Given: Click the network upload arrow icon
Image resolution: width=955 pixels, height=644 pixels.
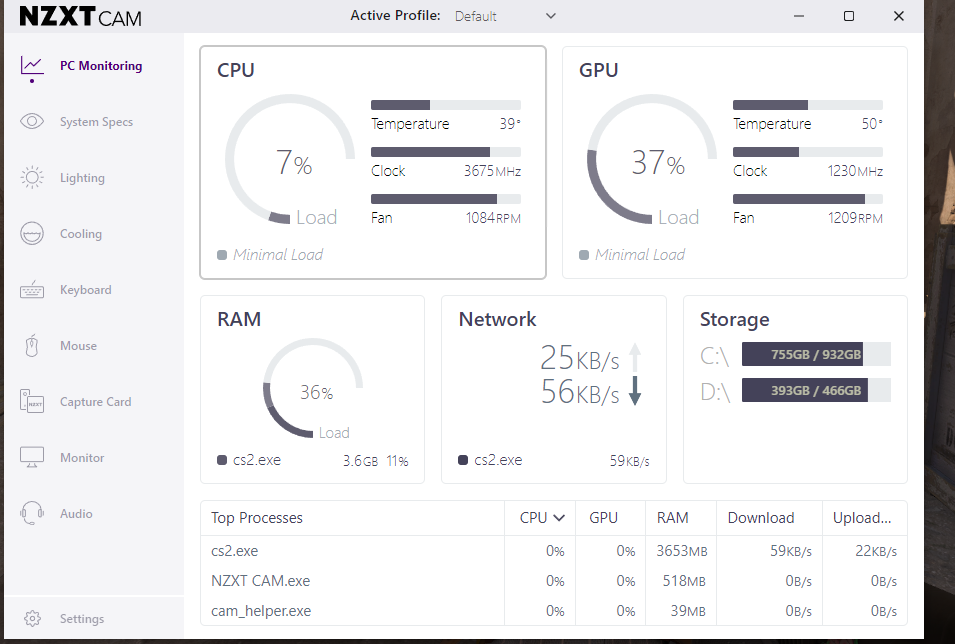Looking at the screenshot, I should click(635, 358).
